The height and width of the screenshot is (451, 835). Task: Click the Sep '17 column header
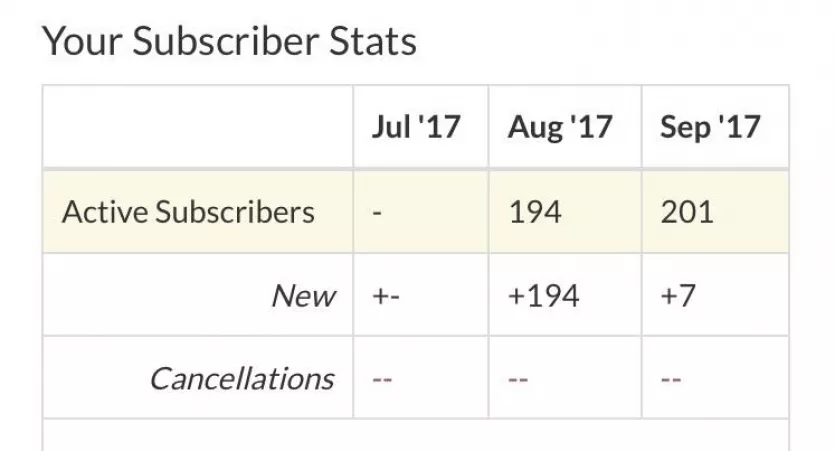tap(710, 127)
